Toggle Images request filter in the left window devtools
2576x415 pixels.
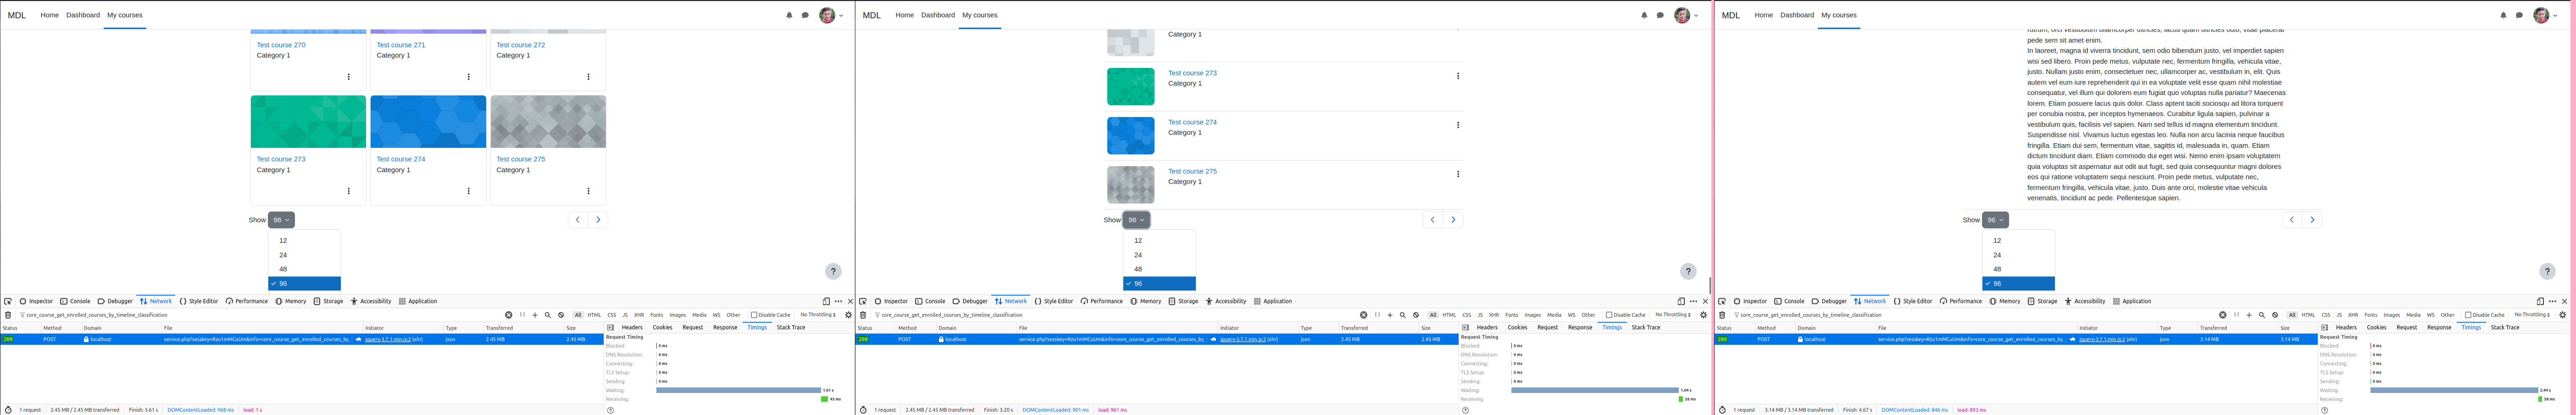click(x=678, y=315)
